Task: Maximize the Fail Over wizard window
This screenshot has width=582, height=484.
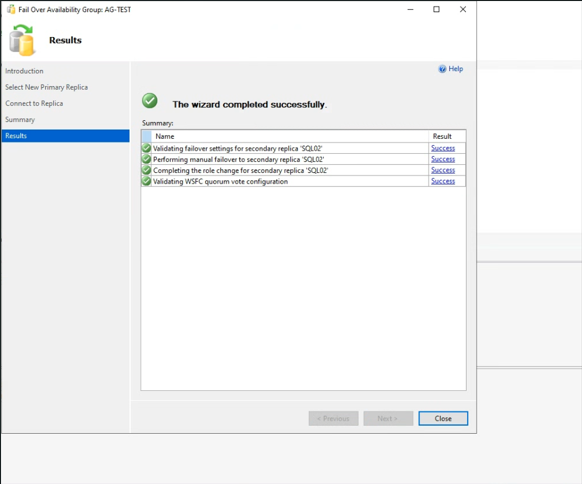Action: [x=436, y=9]
